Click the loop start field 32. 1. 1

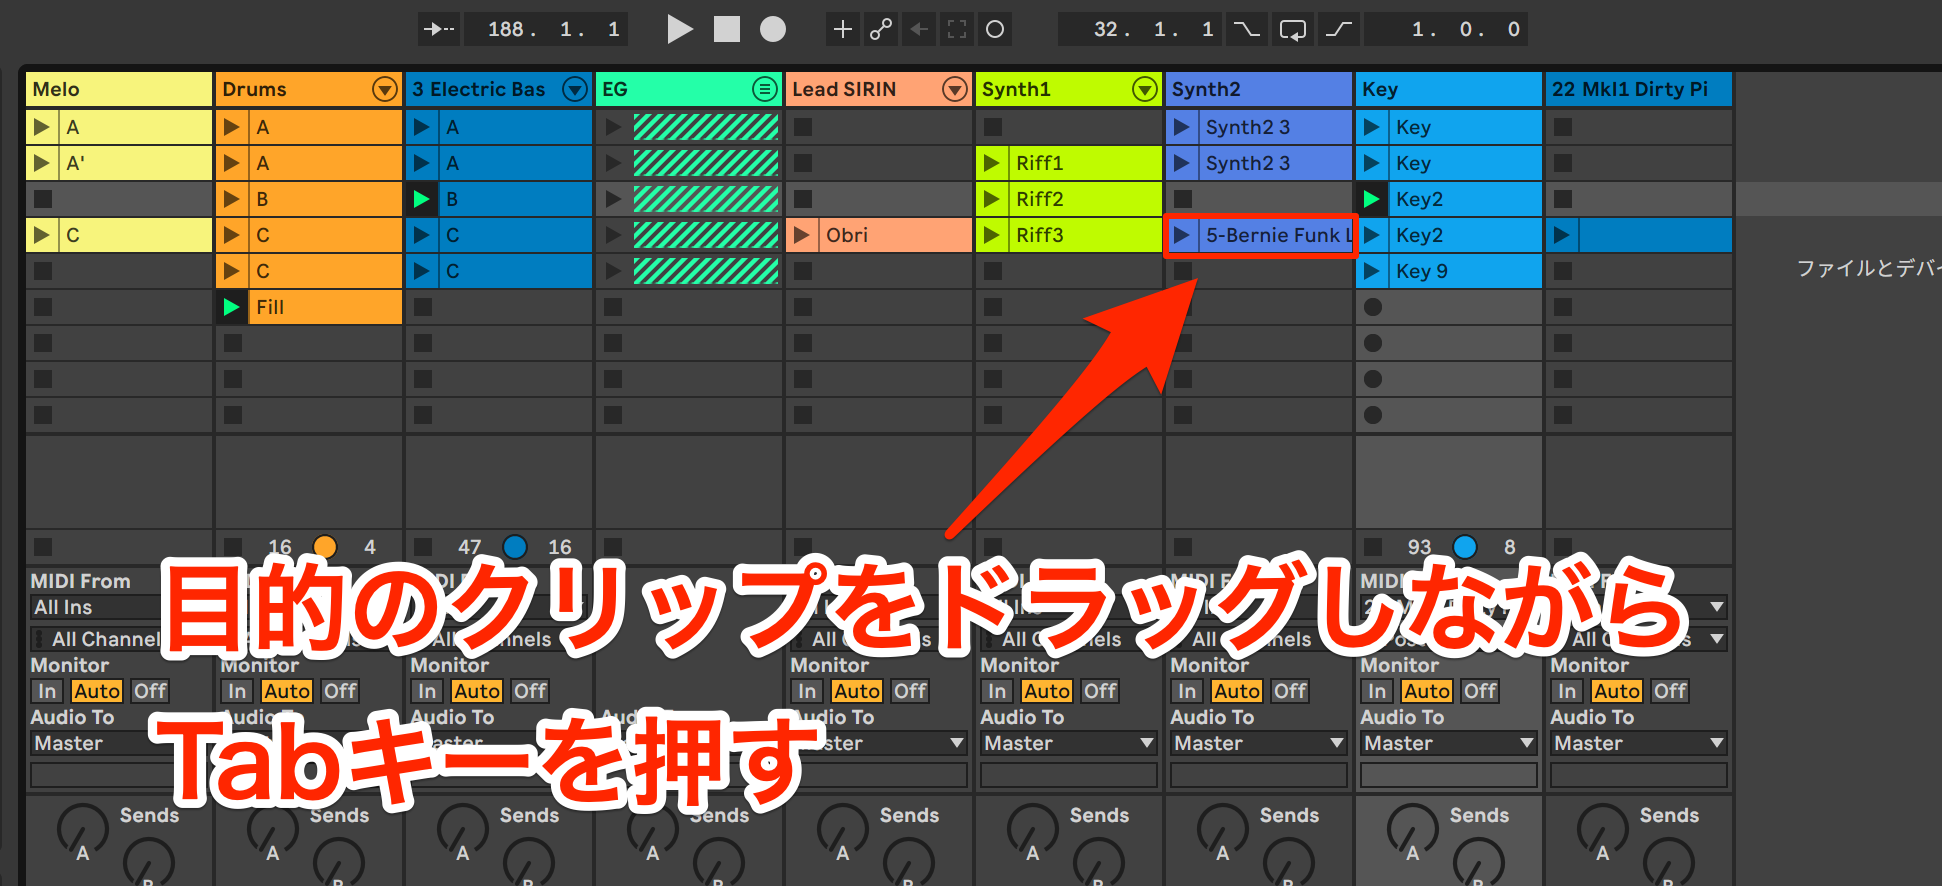pyautogui.click(x=1141, y=29)
